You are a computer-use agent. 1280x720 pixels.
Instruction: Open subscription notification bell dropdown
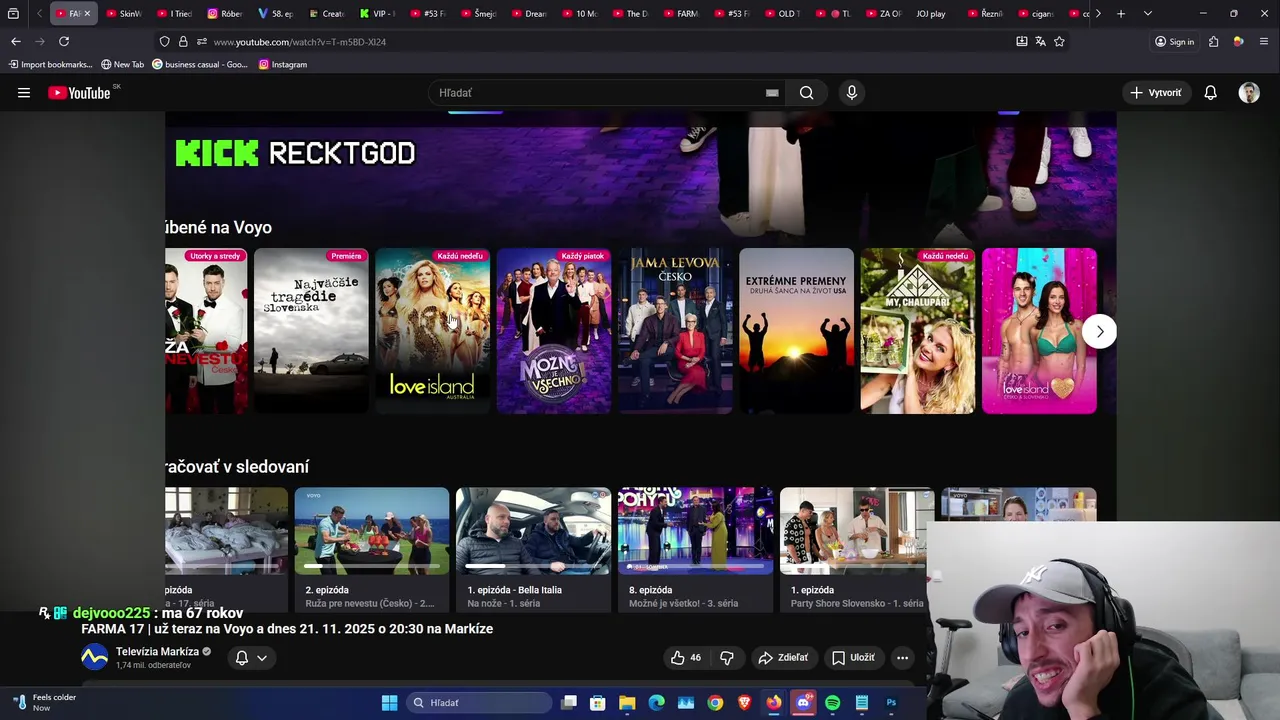point(251,657)
